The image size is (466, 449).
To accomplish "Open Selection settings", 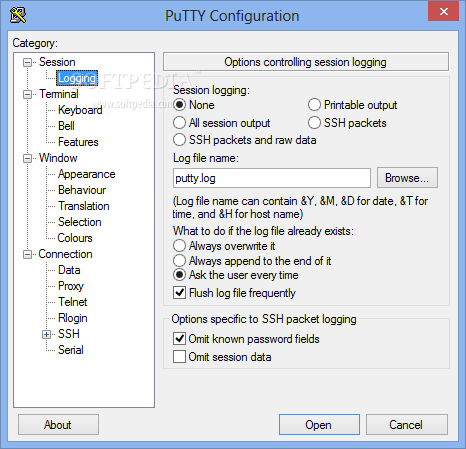I will tap(79, 222).
